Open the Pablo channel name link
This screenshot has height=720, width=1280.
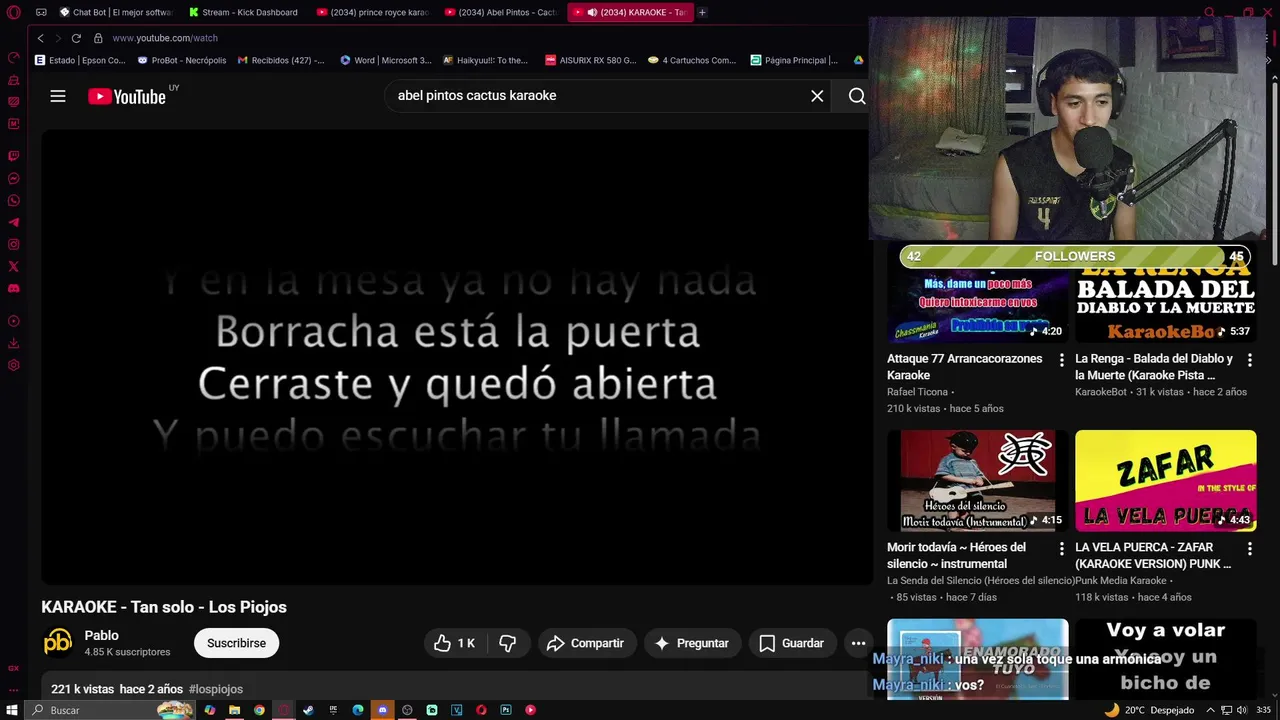point(102,635)
